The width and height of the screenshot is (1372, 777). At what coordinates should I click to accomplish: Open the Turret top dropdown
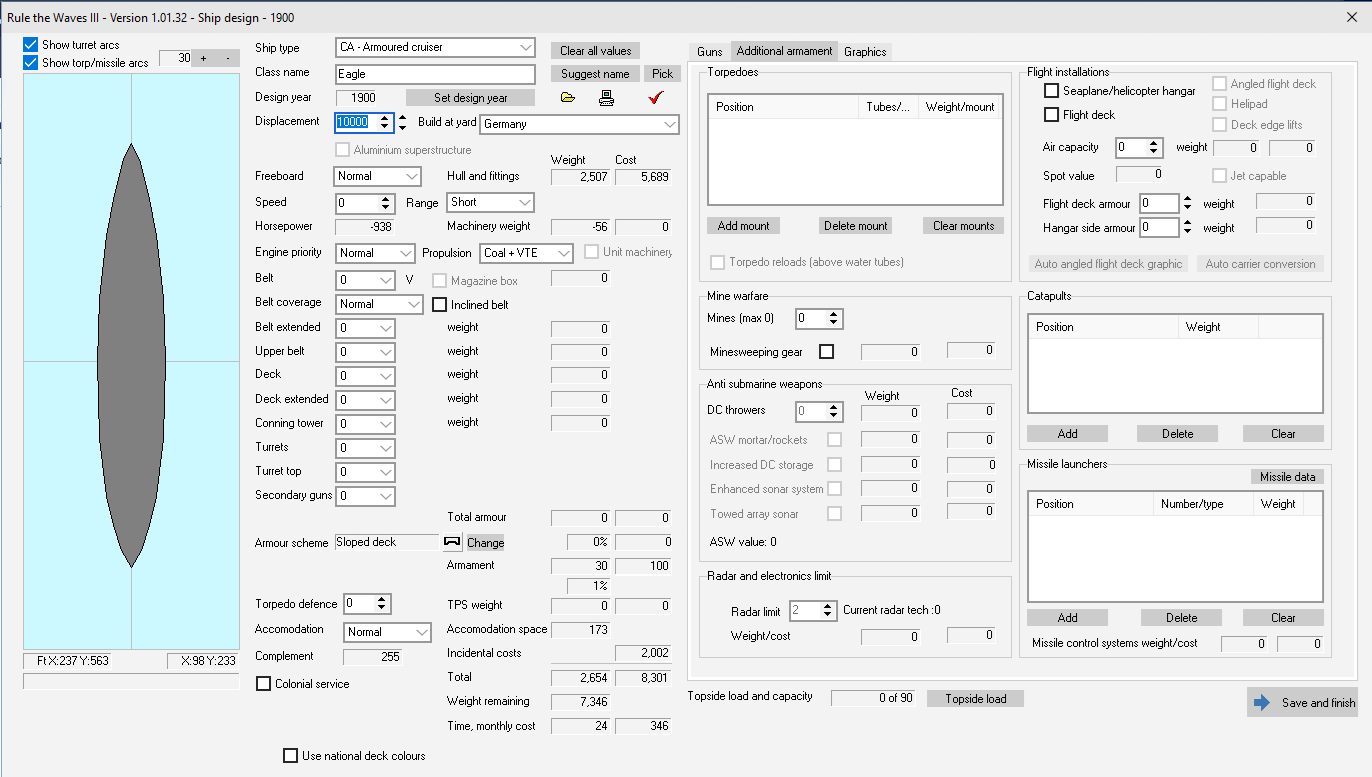tap(365, 472)
